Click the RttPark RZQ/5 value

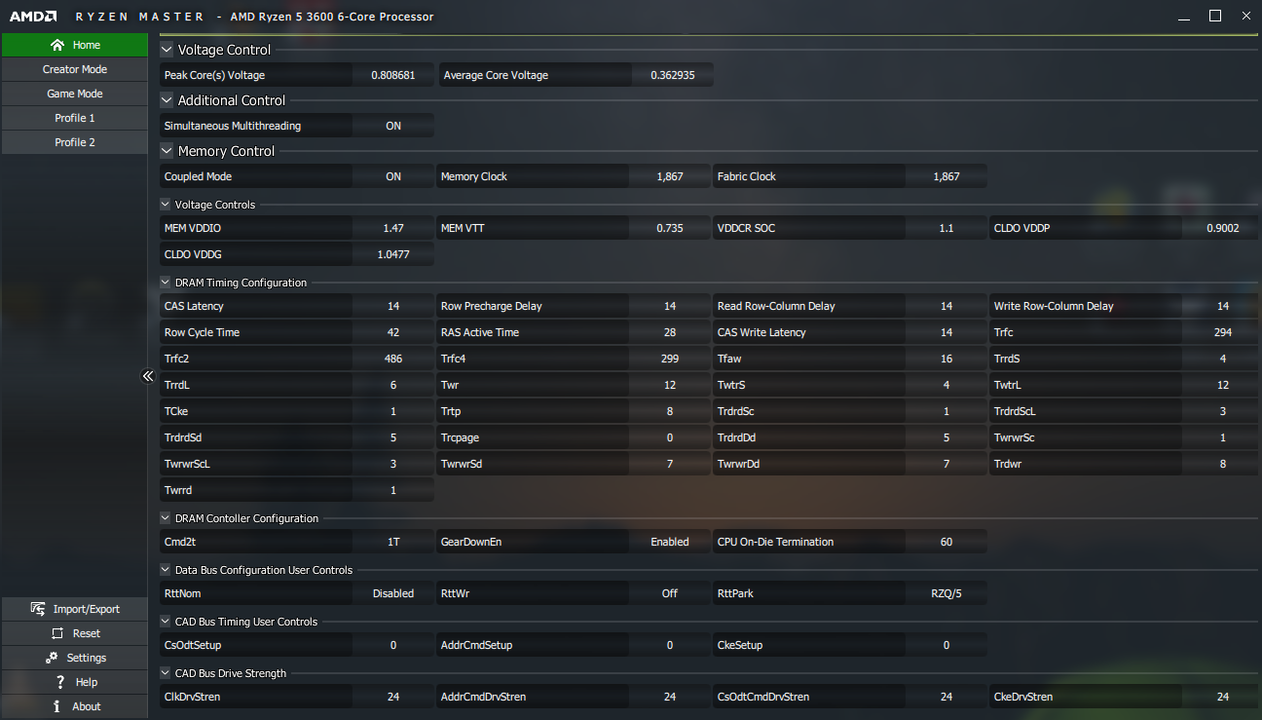coord(946,593)
